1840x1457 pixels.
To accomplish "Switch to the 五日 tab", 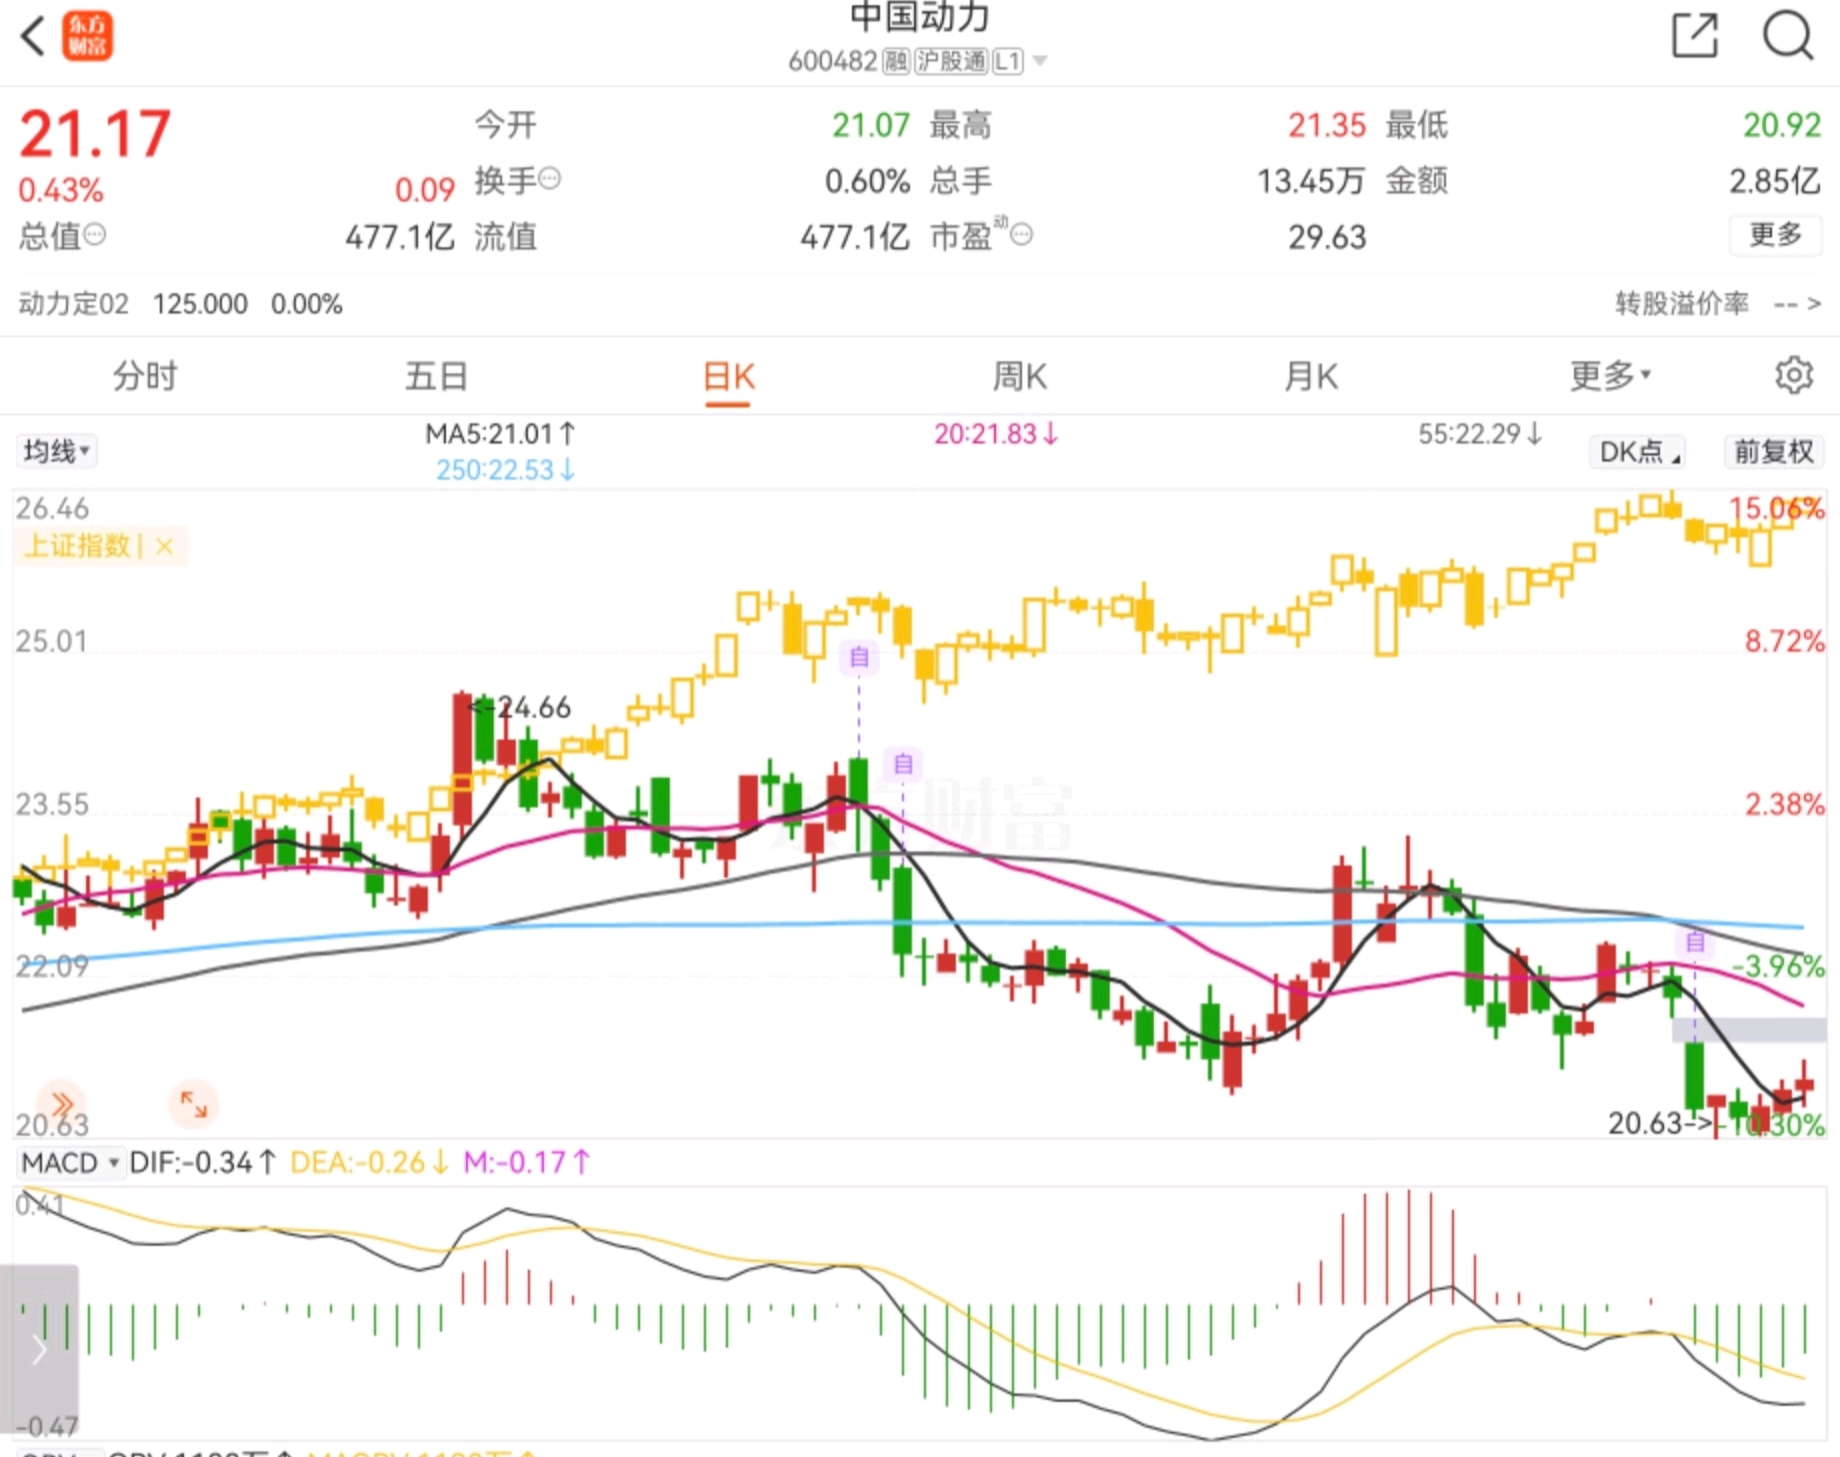I will click(x=437, y=376).
